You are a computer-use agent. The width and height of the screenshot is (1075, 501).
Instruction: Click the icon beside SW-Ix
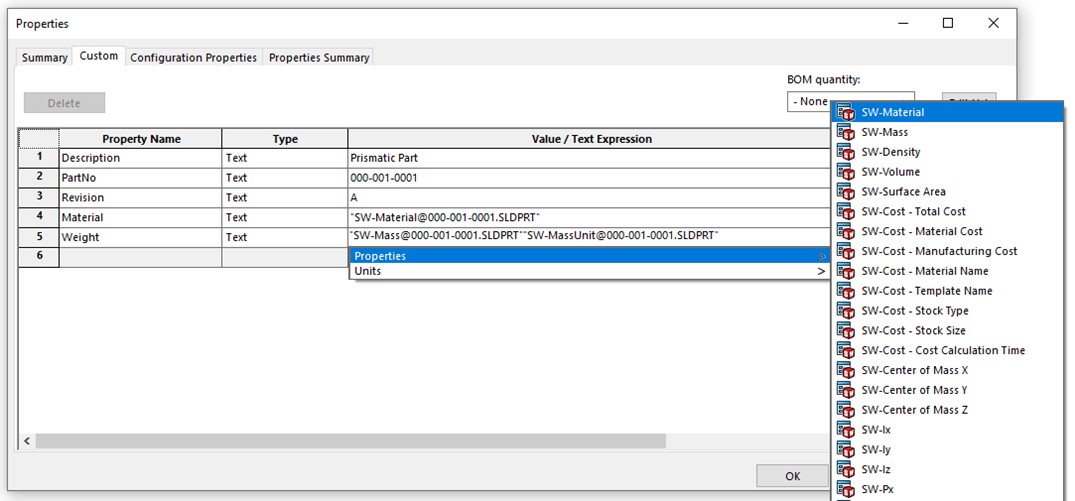846,430
